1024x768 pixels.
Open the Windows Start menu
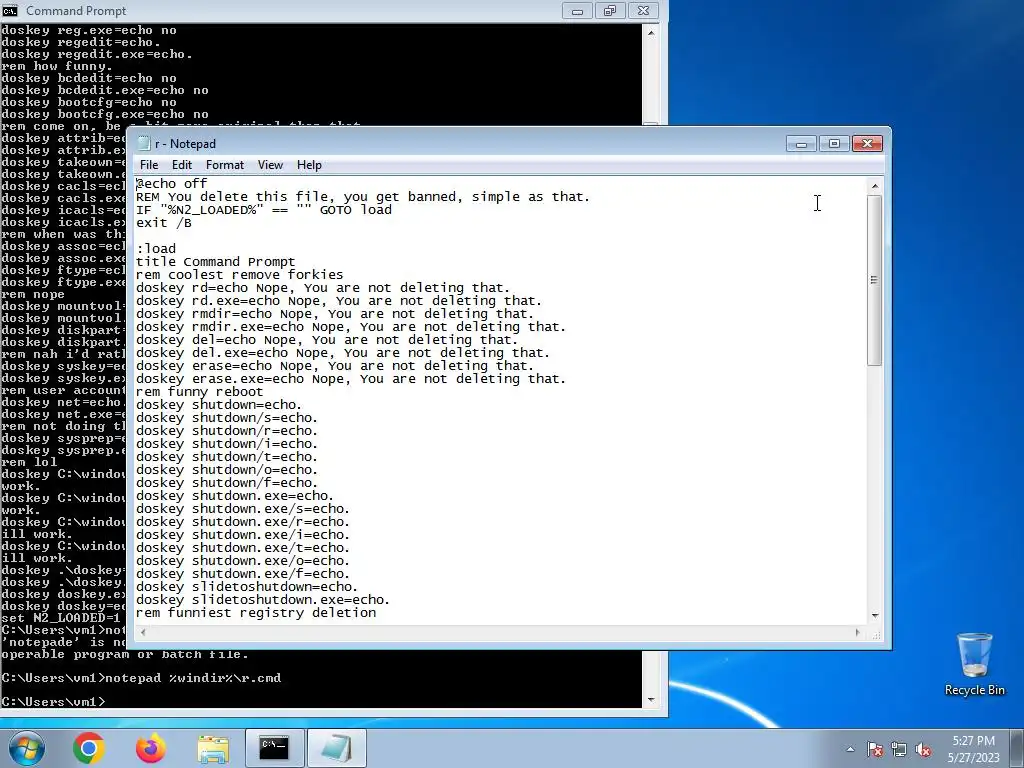[25, 748]
